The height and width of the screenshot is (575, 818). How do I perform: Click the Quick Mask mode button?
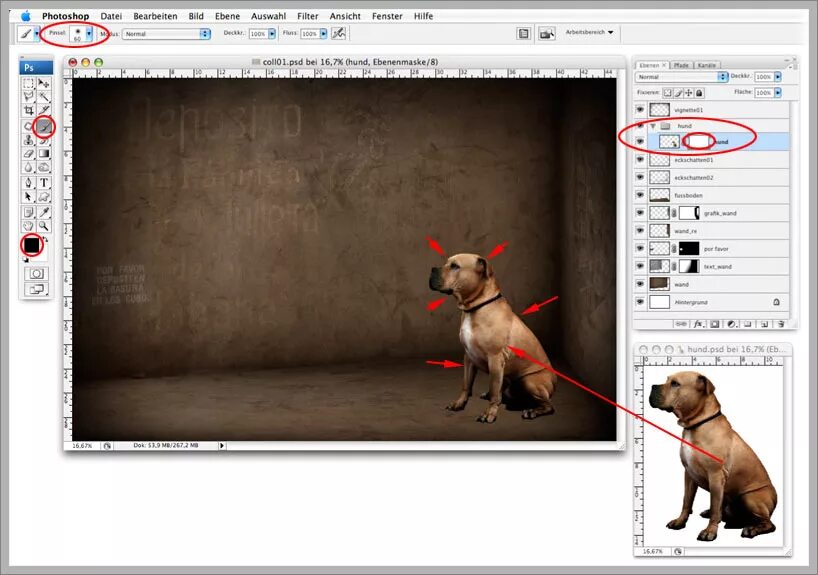36,273
